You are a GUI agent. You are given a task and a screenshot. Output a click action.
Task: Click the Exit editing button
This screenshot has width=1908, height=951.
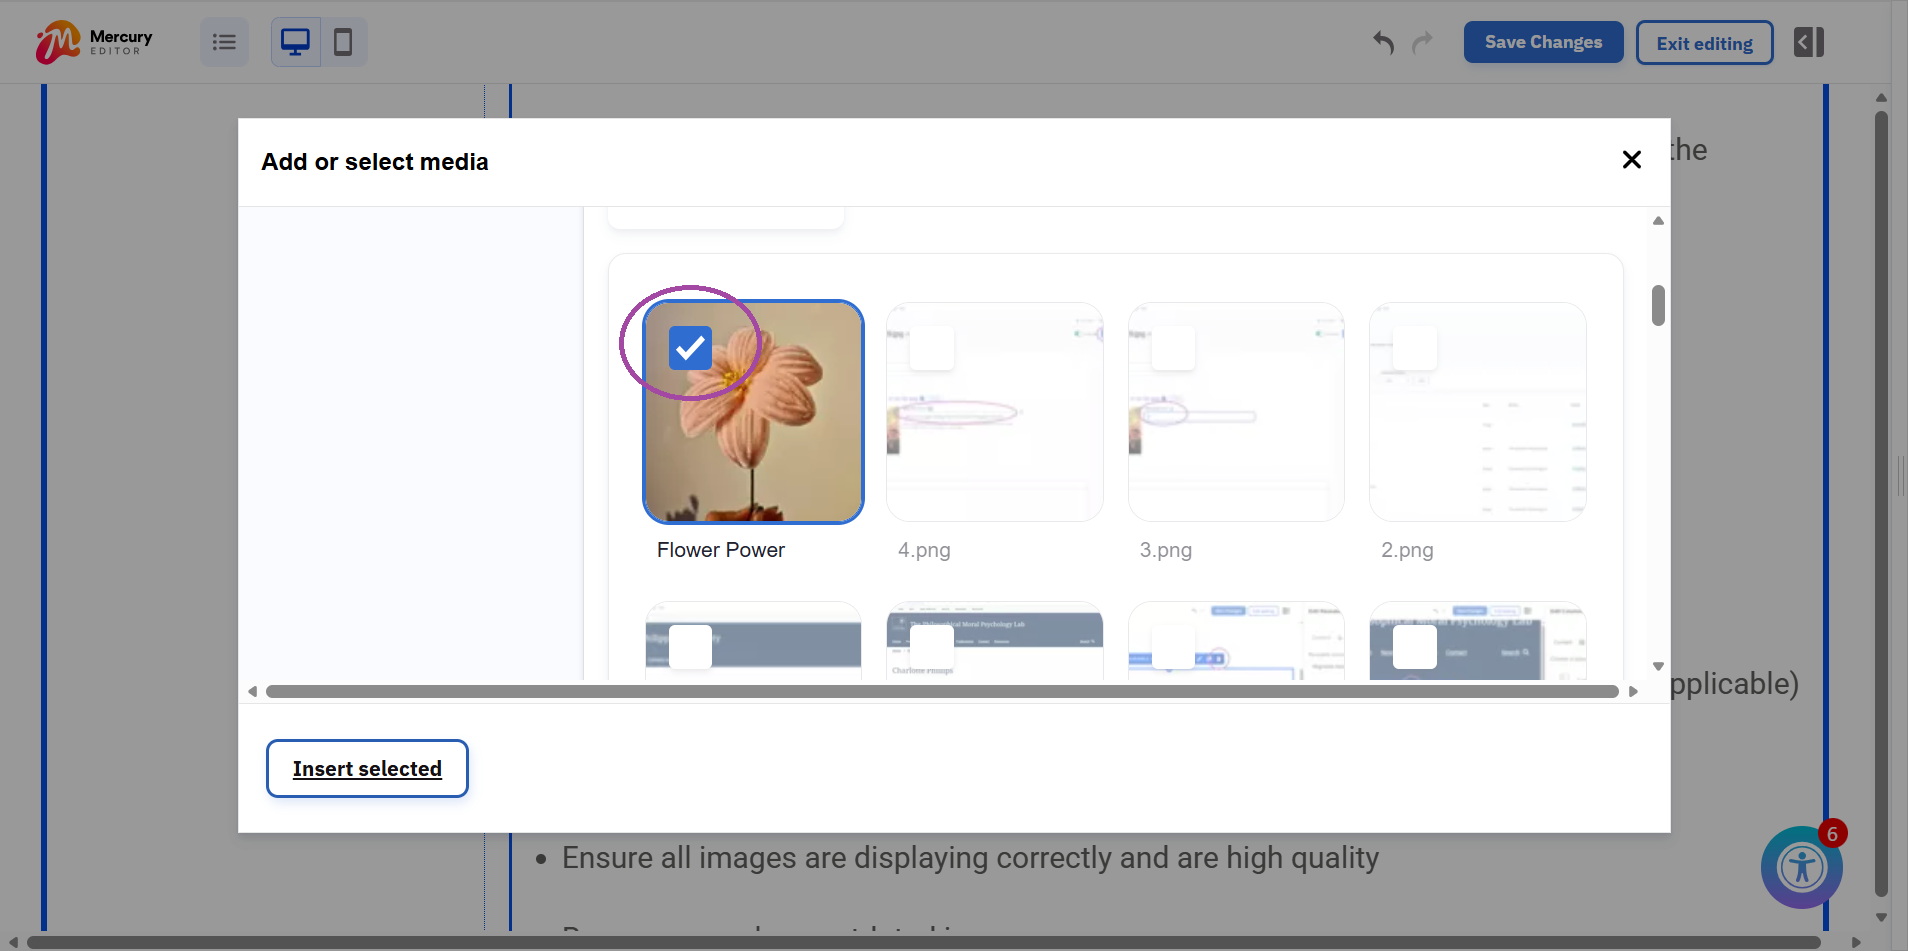pyautogui.click(x=1703, y=42)
